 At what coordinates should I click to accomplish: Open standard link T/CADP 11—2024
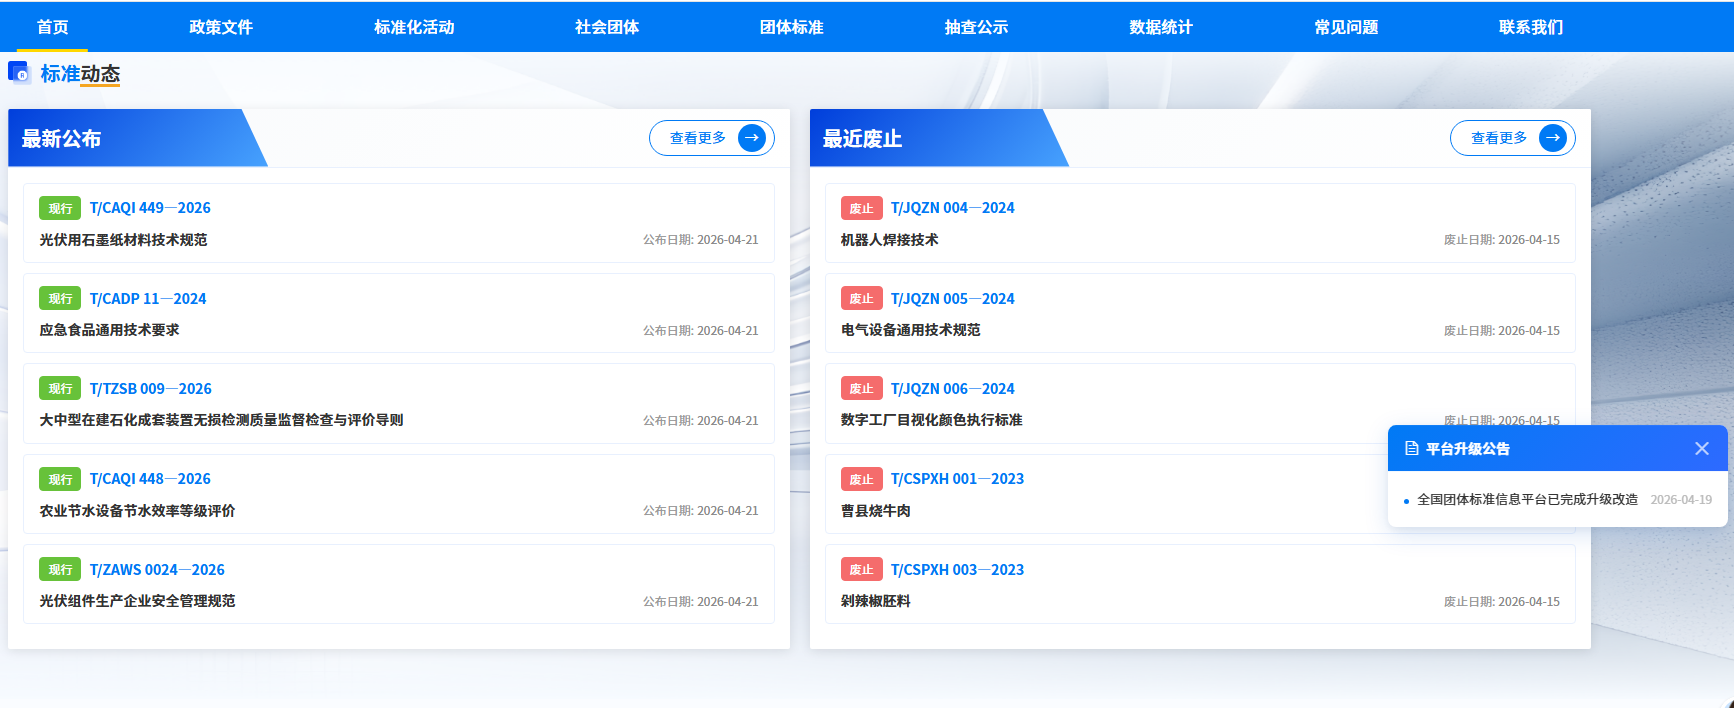[148, 299]
